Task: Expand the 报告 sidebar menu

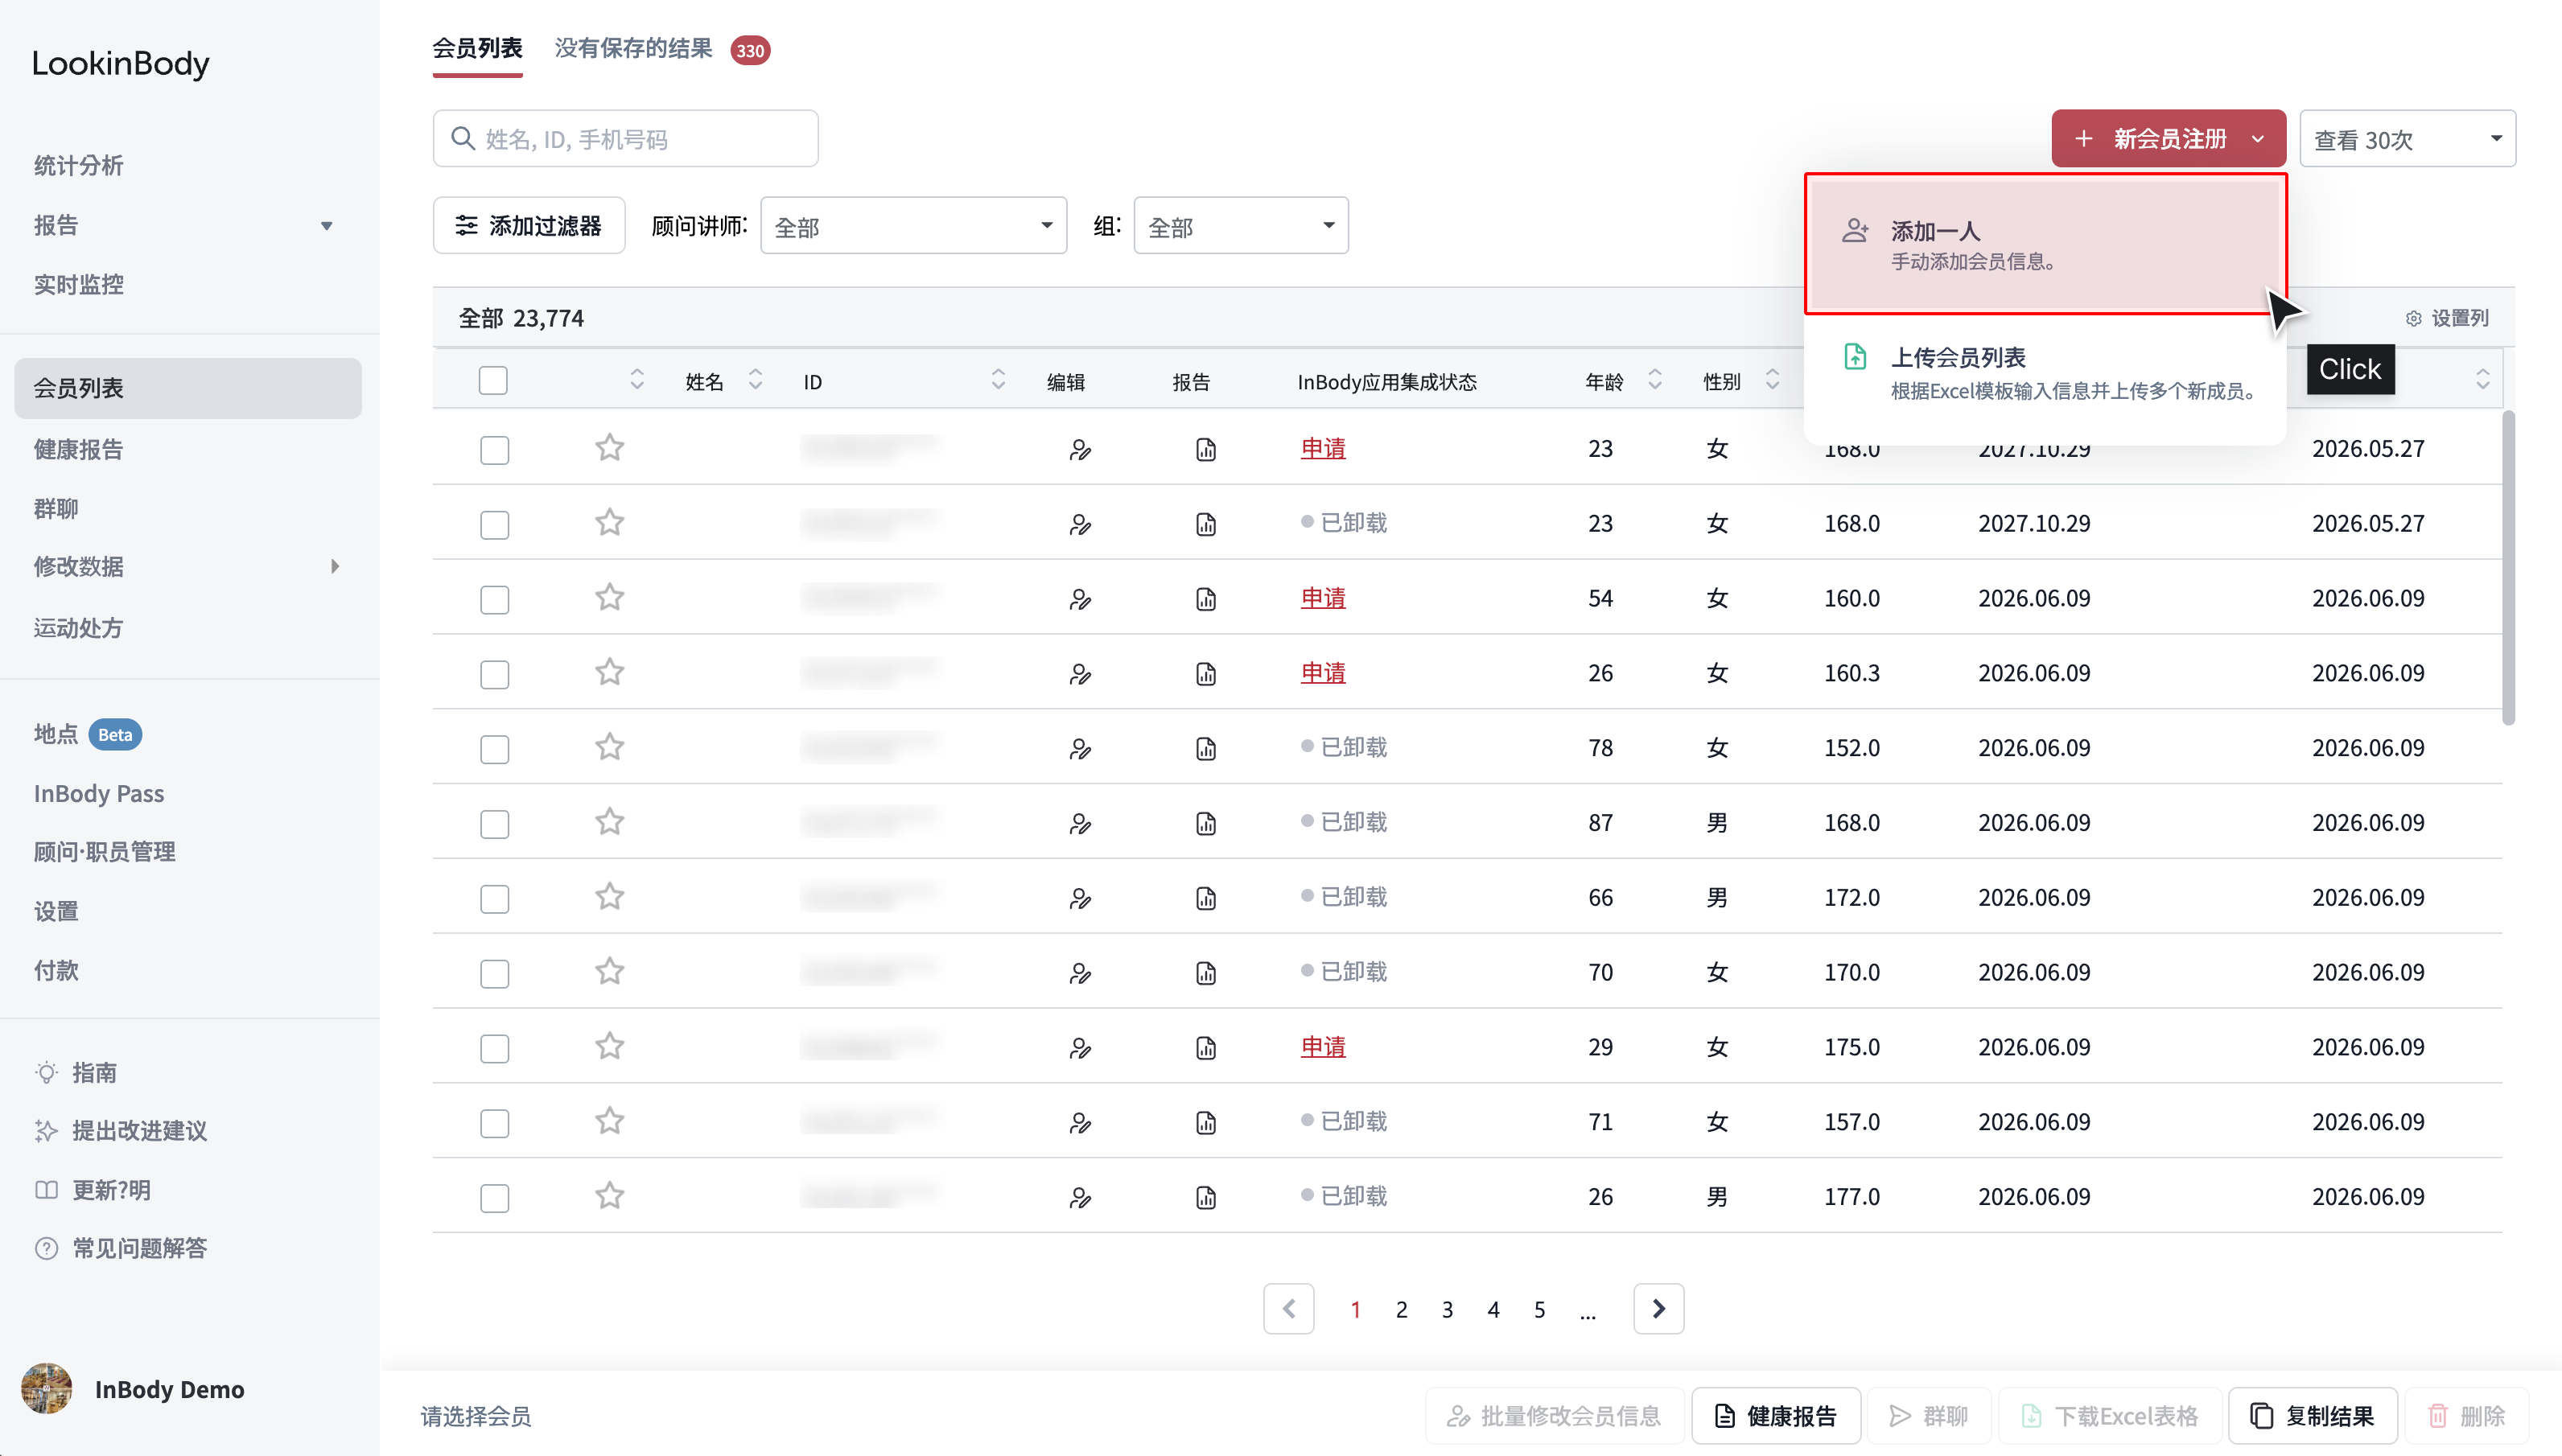Action: coord(326,225)
